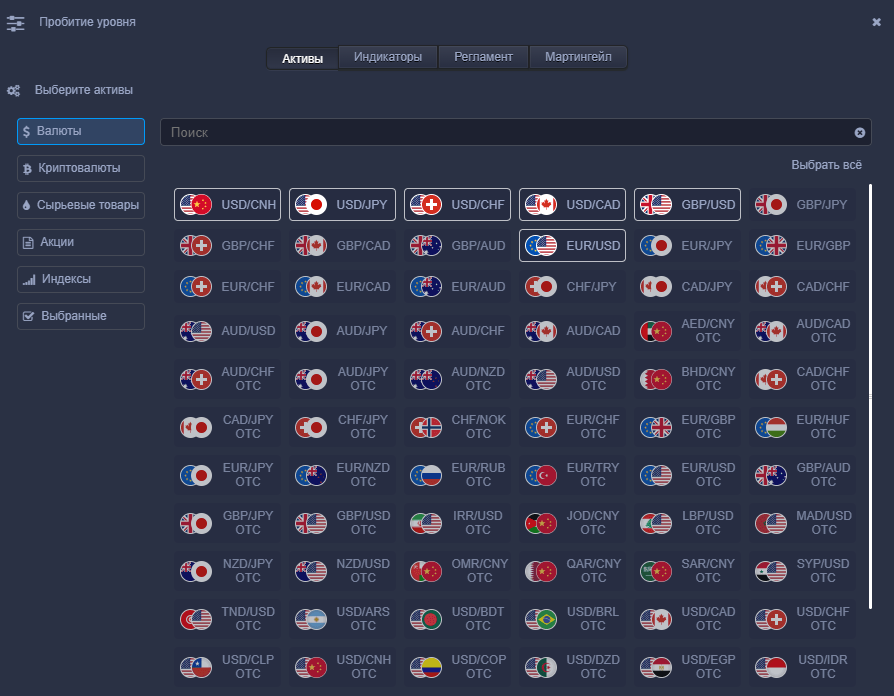Screen dimensions: 894x696
Task: Select the QAR/CNY OTC text
Action: pyautogui.click(x=593, y=571)
